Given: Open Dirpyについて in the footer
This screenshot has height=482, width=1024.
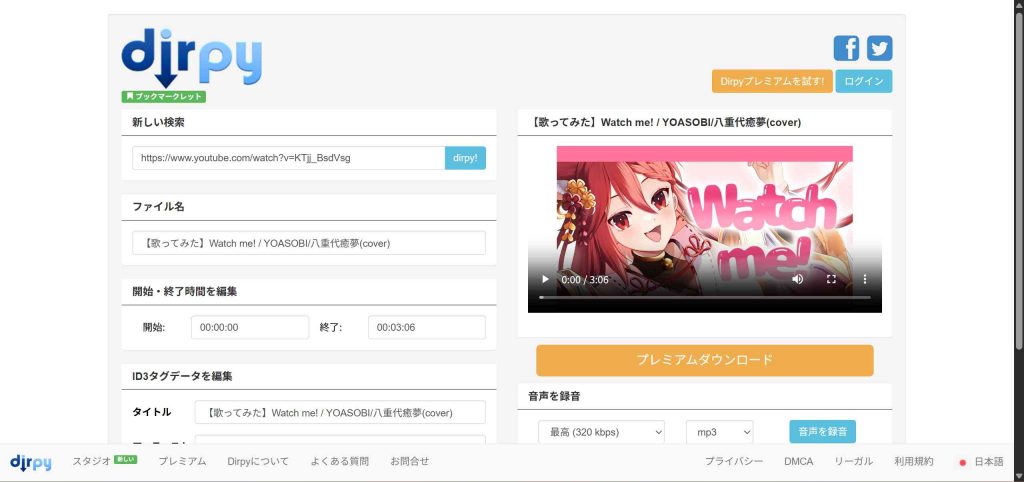Looking at the screenshot, I should (258, 461).
